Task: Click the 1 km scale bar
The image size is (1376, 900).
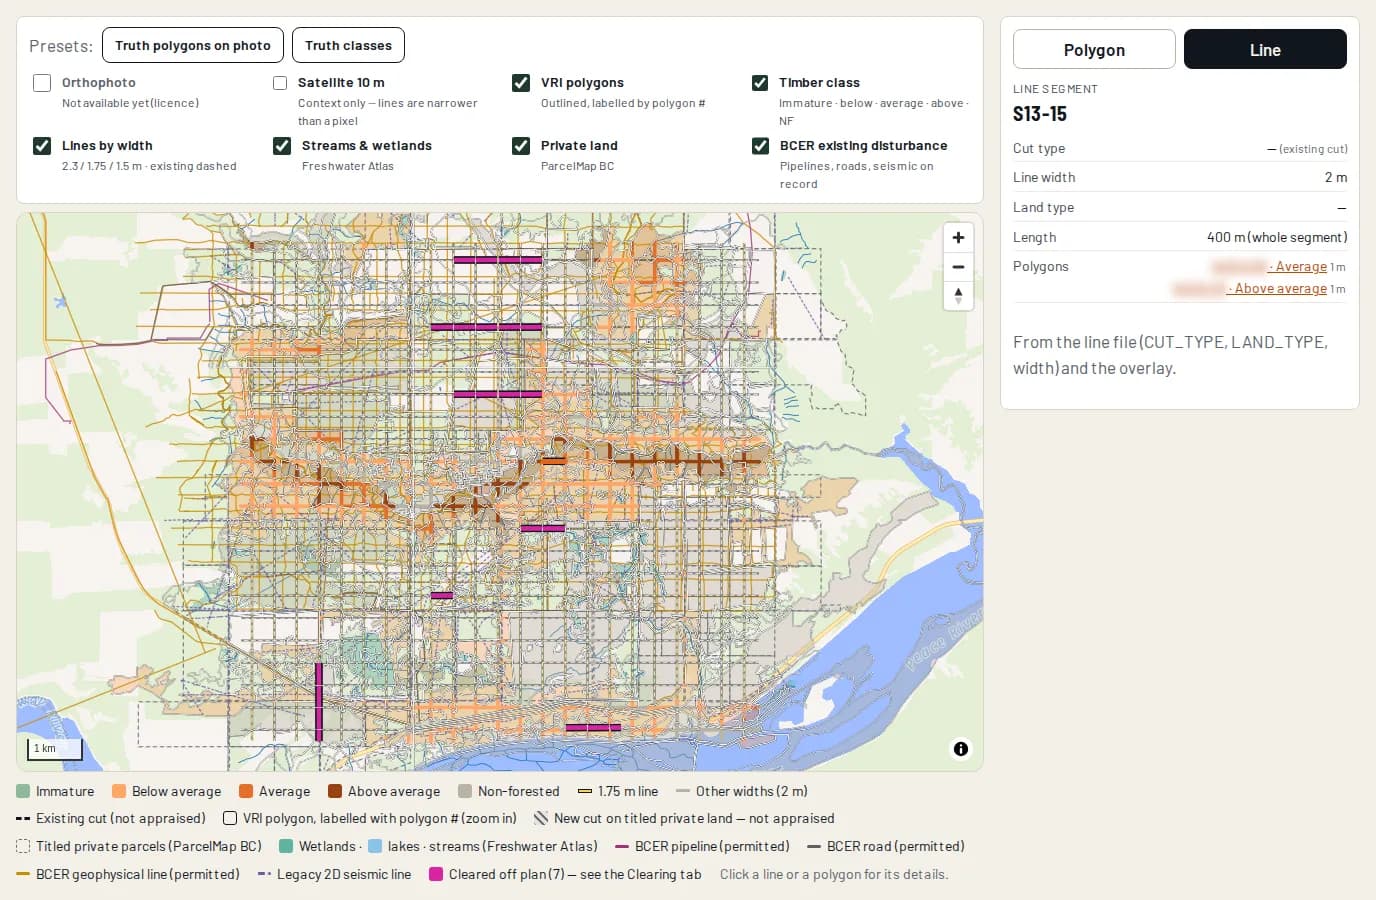Action: tap(55, 749)
